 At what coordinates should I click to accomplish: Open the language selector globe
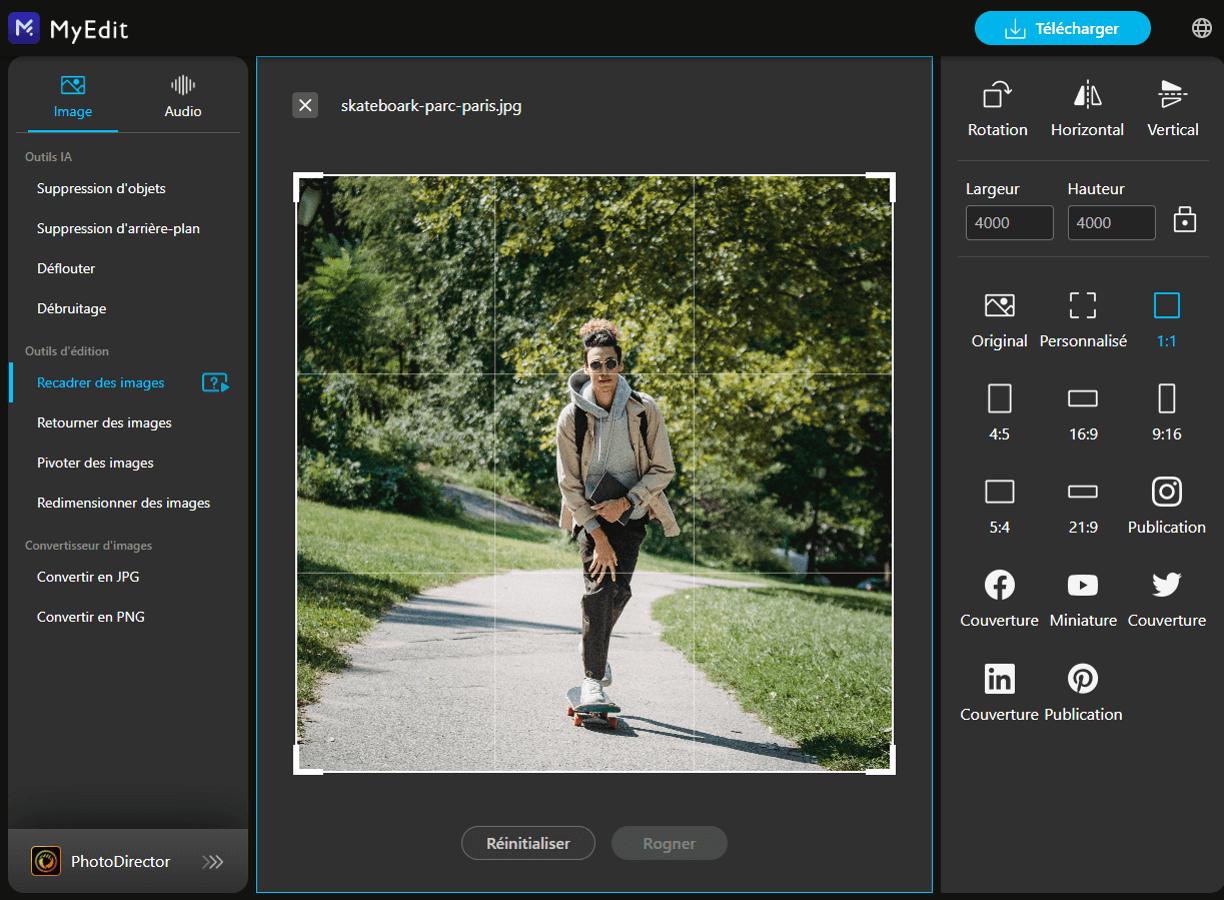coord(1202,27)
